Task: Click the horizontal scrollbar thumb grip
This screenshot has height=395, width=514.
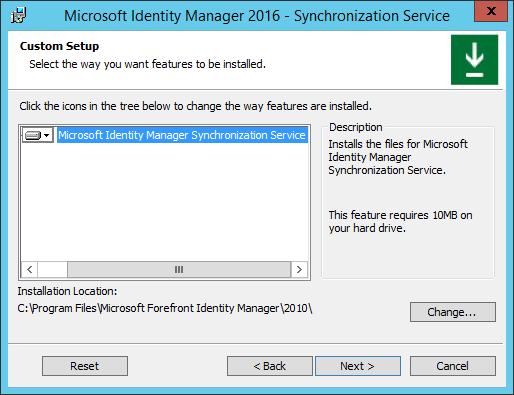Action: click(x=179, y=269)
